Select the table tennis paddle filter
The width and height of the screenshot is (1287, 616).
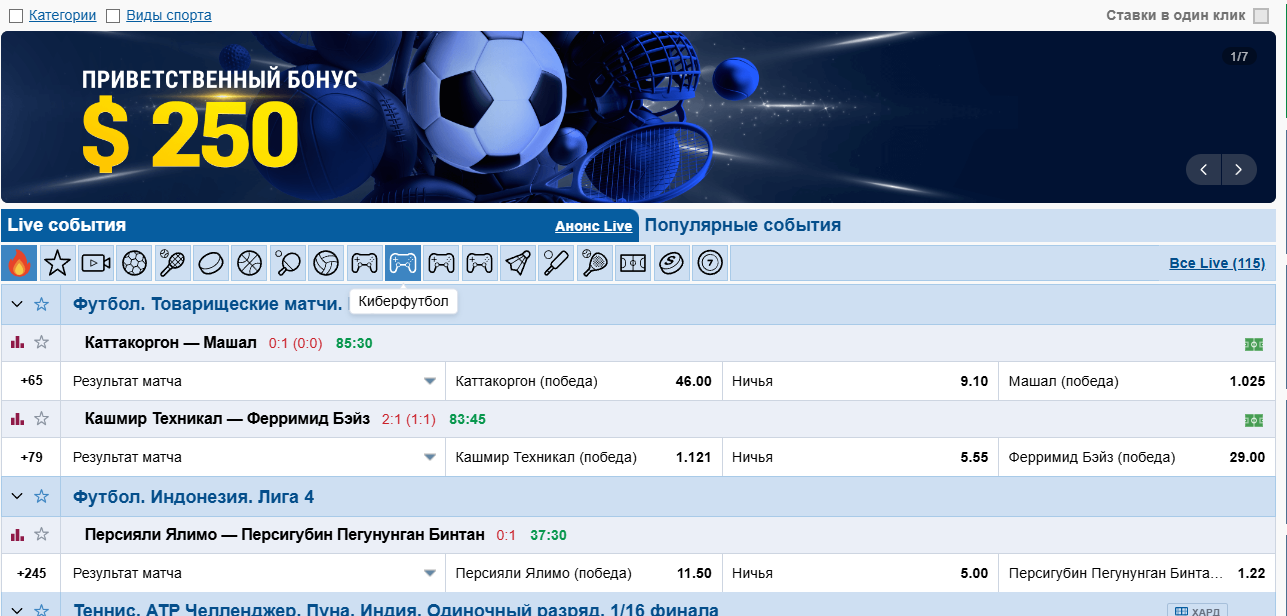pyautogui.click(x=288, y=263)
